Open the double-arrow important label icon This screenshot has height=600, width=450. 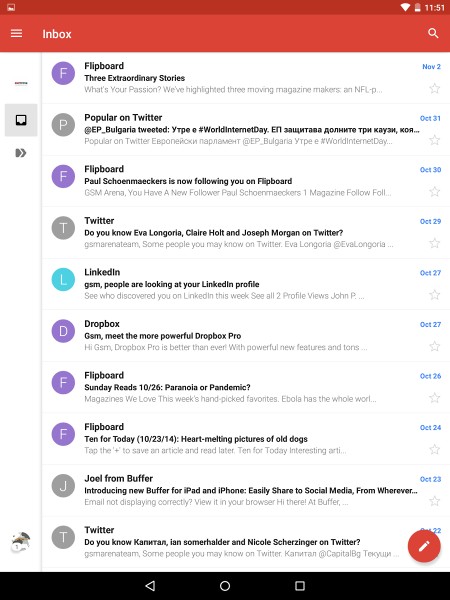(x=21, y=153)
